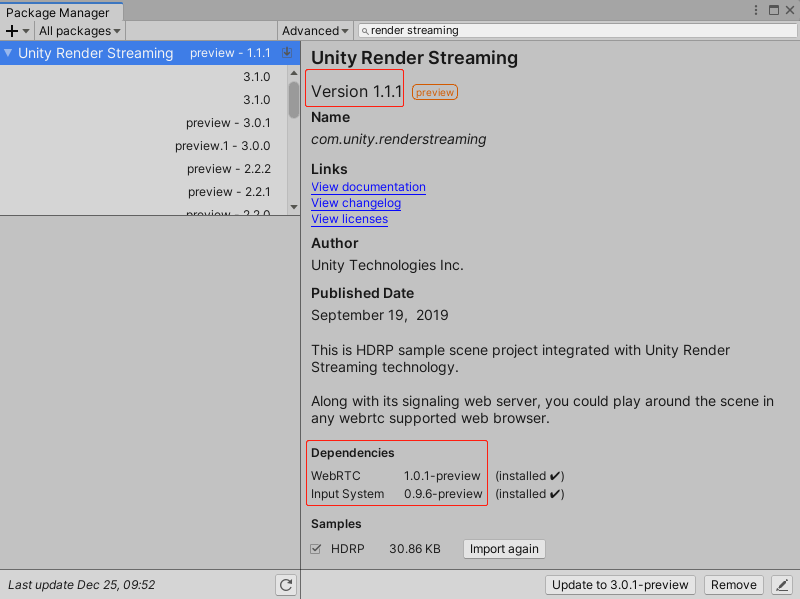Toggle the HDRP sample checkbox
800x599 pixels.
(315, 548)
